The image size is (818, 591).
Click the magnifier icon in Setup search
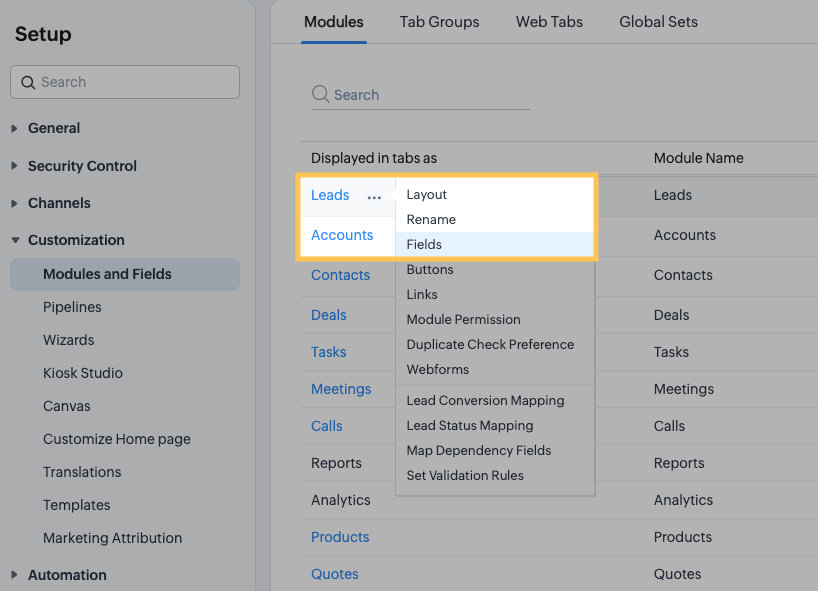click(28, 82)
